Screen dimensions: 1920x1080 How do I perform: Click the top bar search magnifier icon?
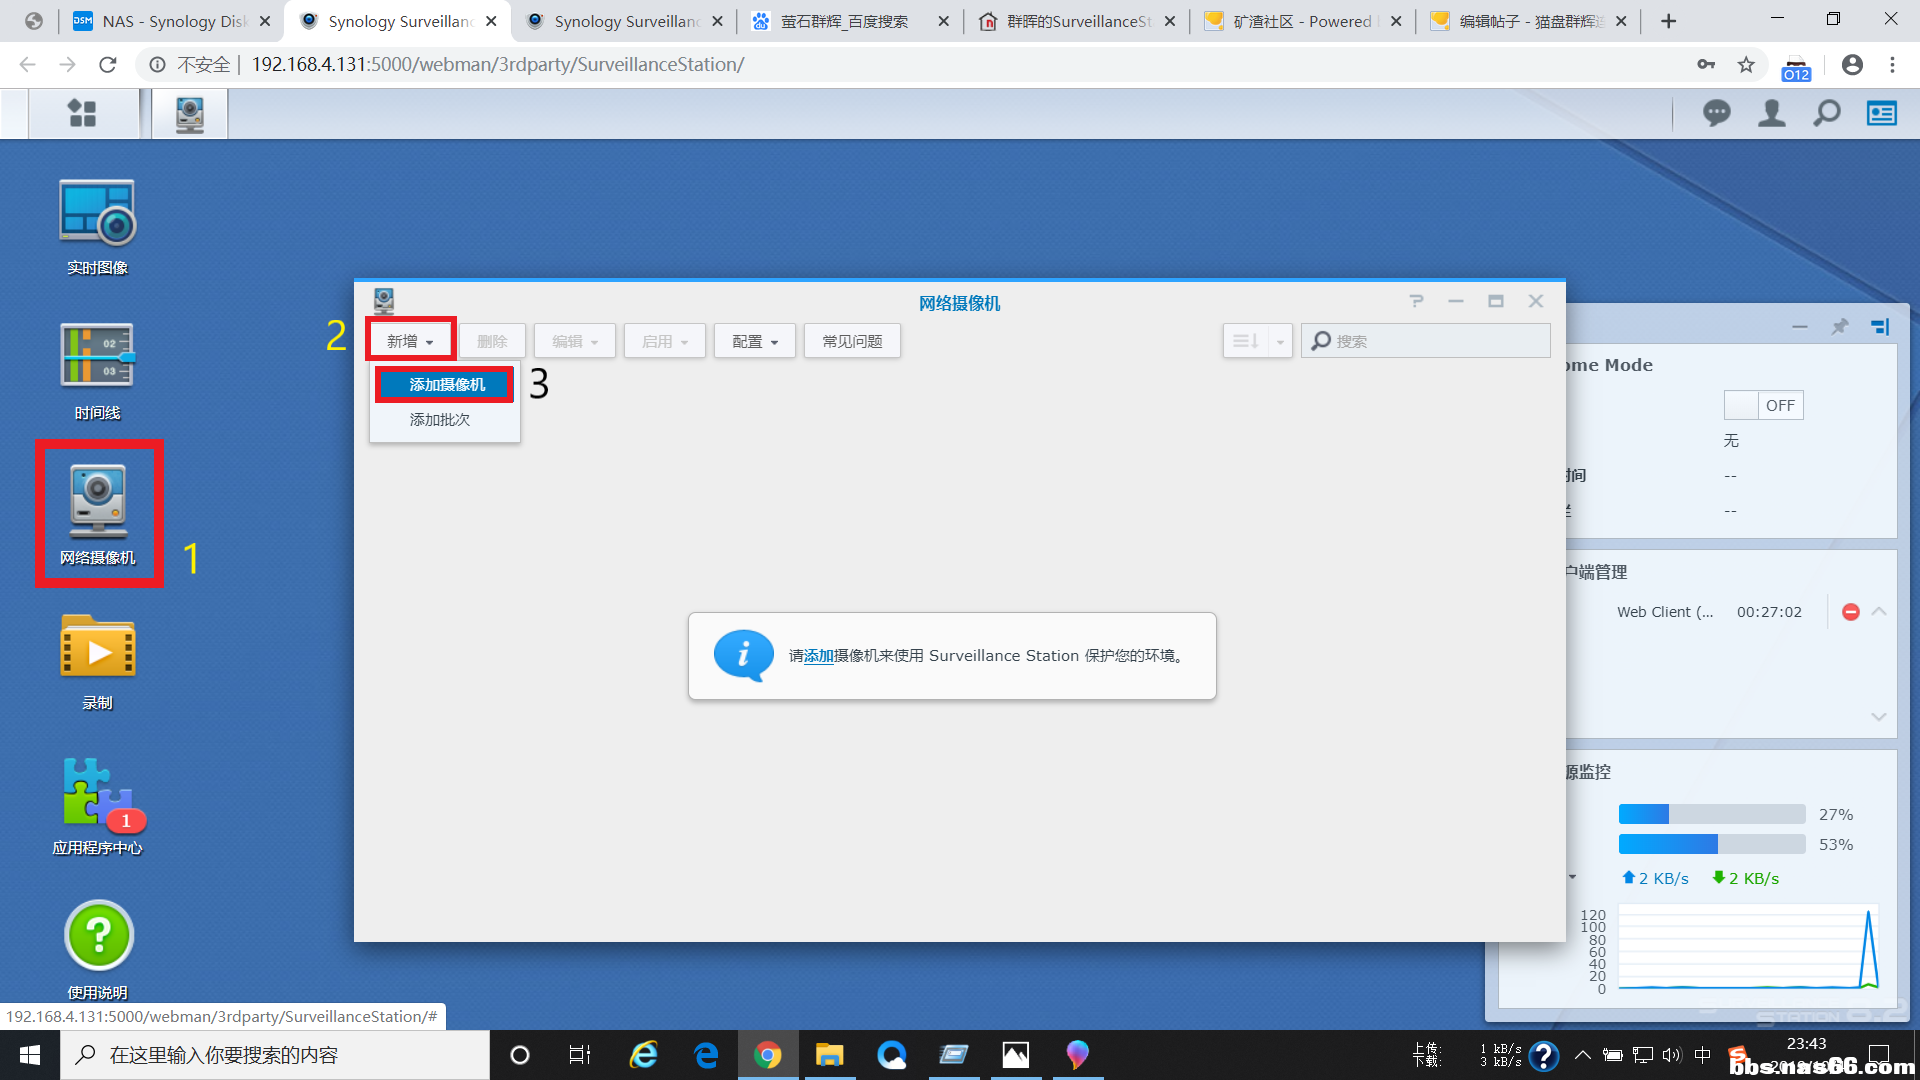tap(1826, 114)
